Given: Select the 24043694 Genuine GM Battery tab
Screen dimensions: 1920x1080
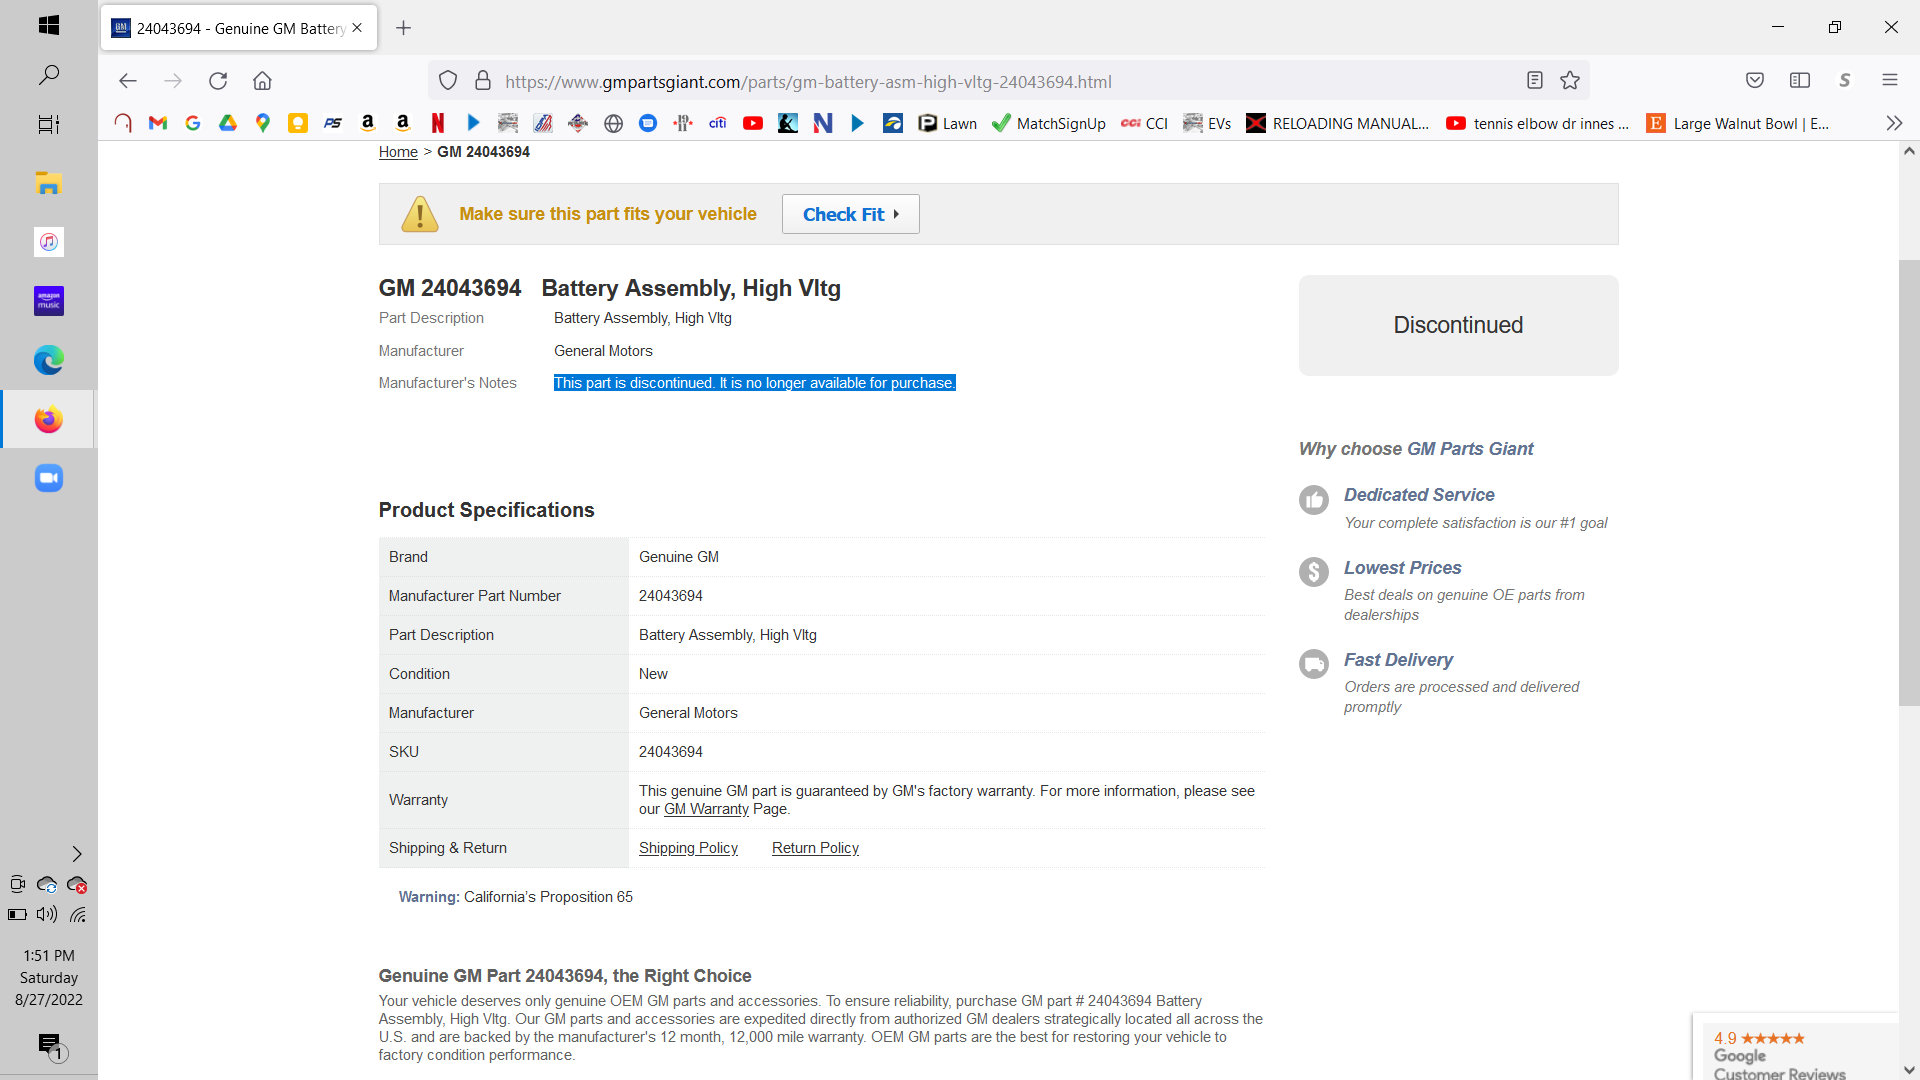Looking at the screenshot, I should [238, 28].
